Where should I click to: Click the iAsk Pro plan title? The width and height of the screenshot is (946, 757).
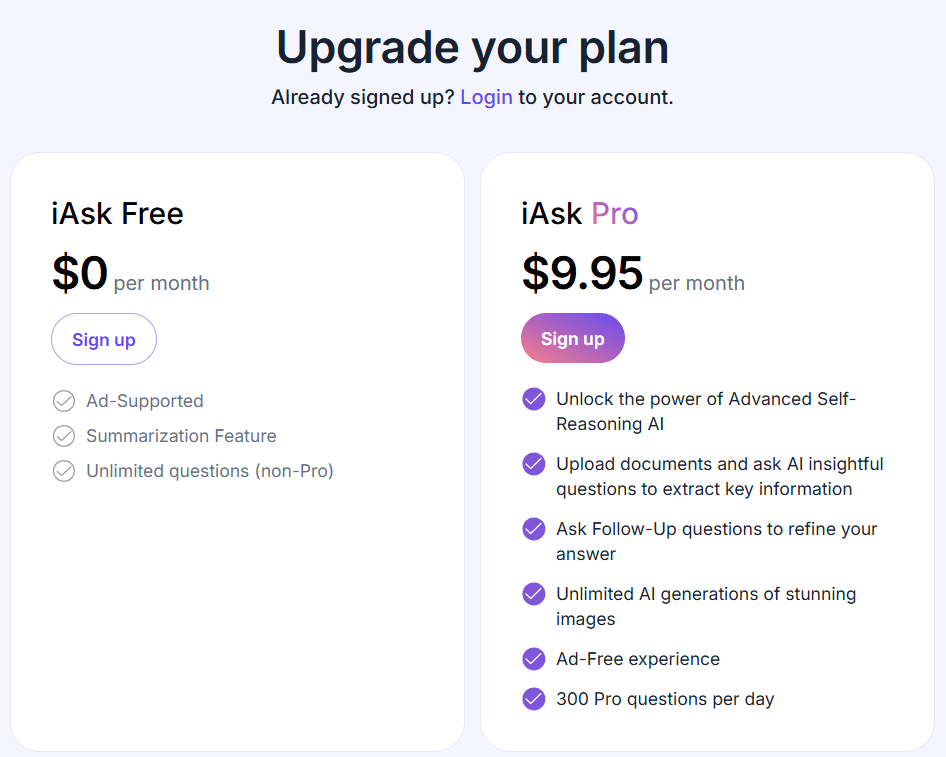[580, 213]
